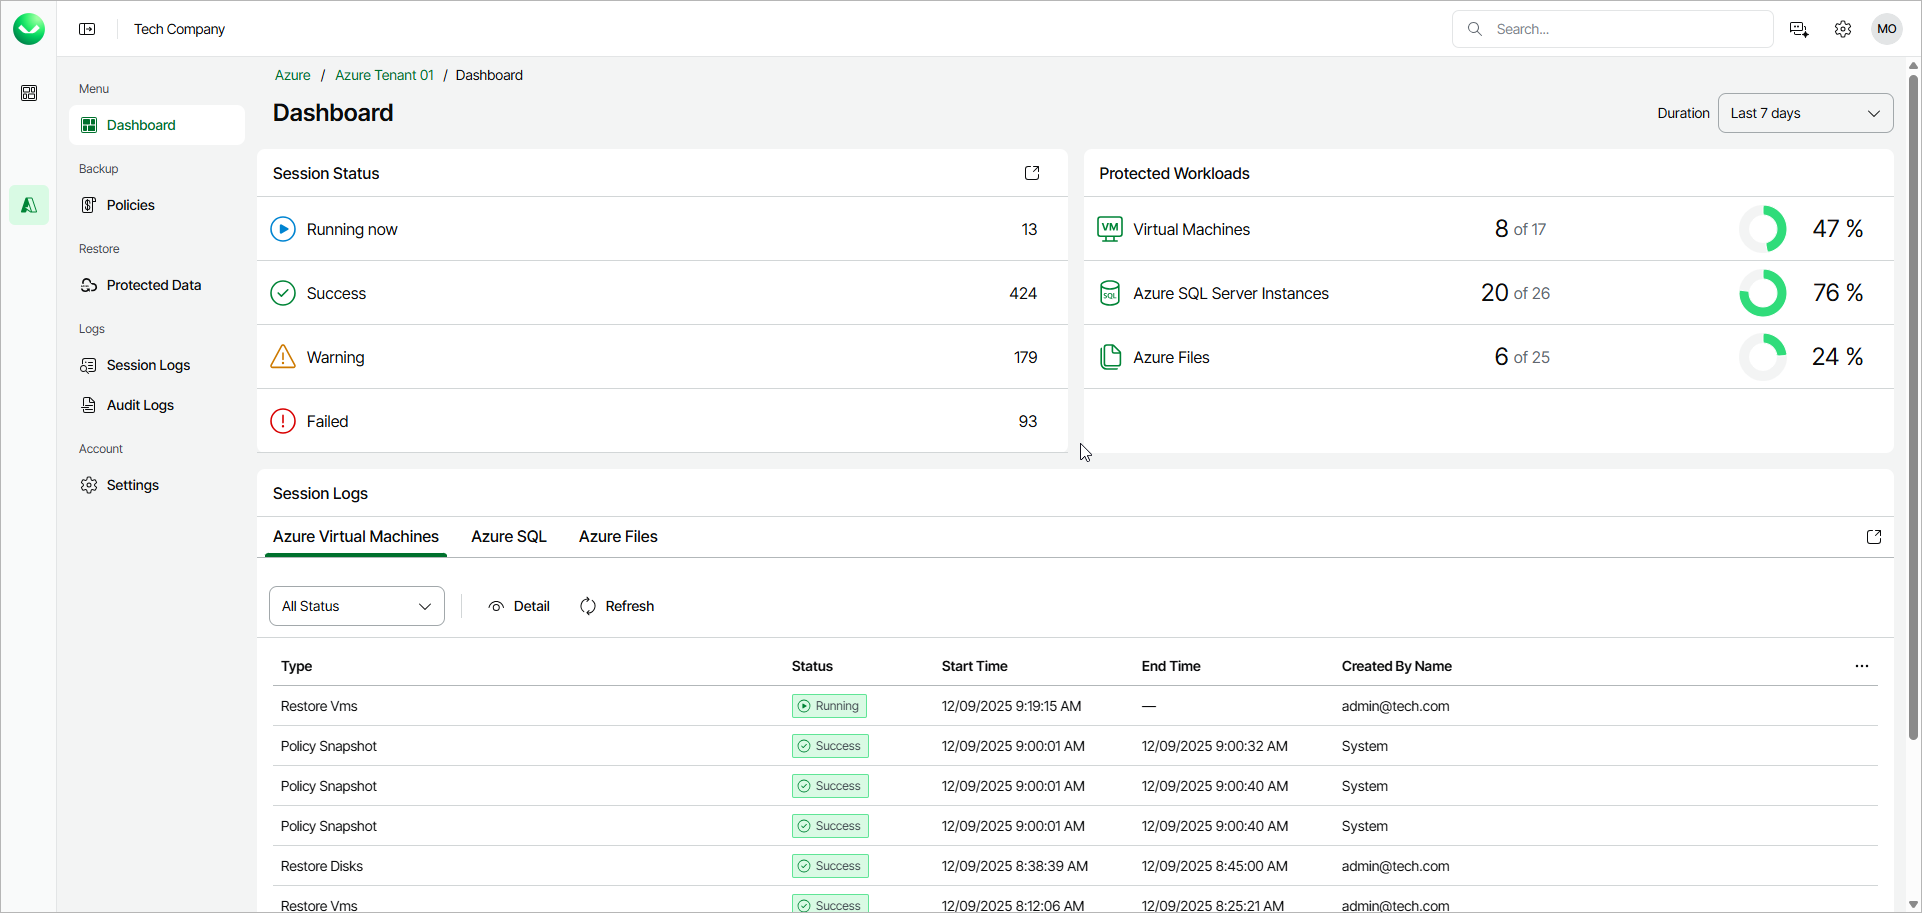This screenshot has height=913, width=1922.
Task: Open the grid apps icon in left rail
Action: [29, 93]
